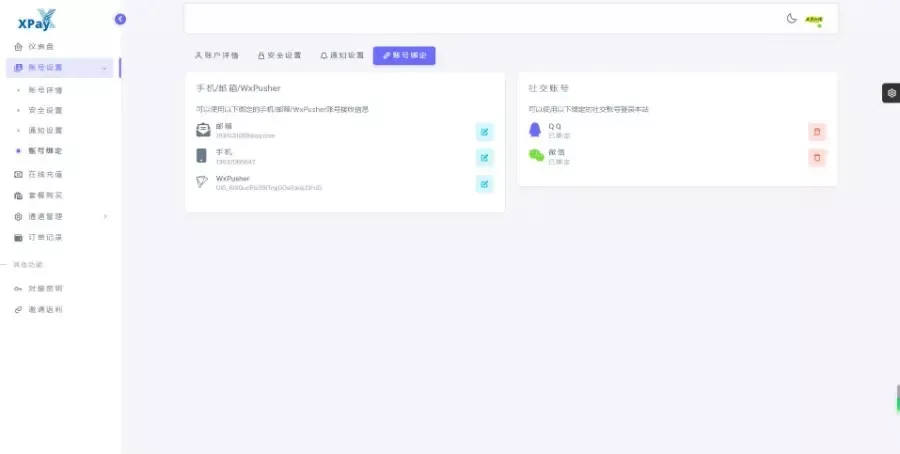Switch to the 安全设置 tab

tap(279, 56)
